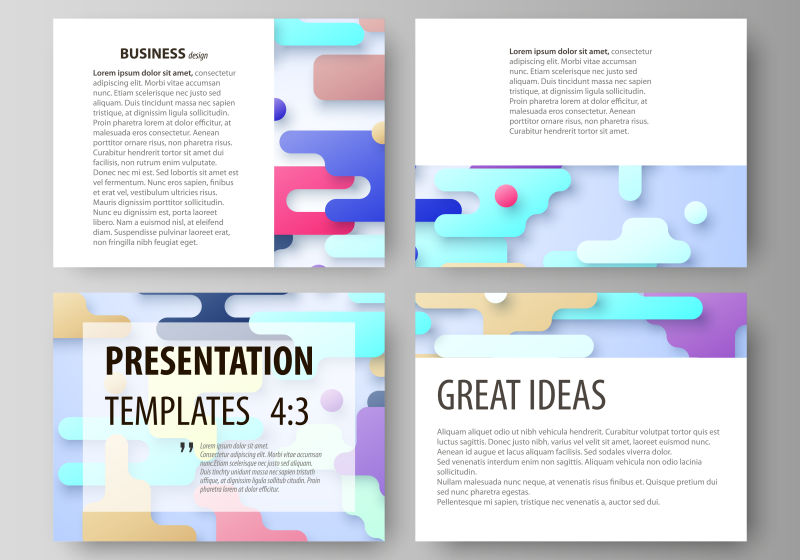800x560 pixels.
Task: Click the double quotation mark icon
Action: pos(186,449)
